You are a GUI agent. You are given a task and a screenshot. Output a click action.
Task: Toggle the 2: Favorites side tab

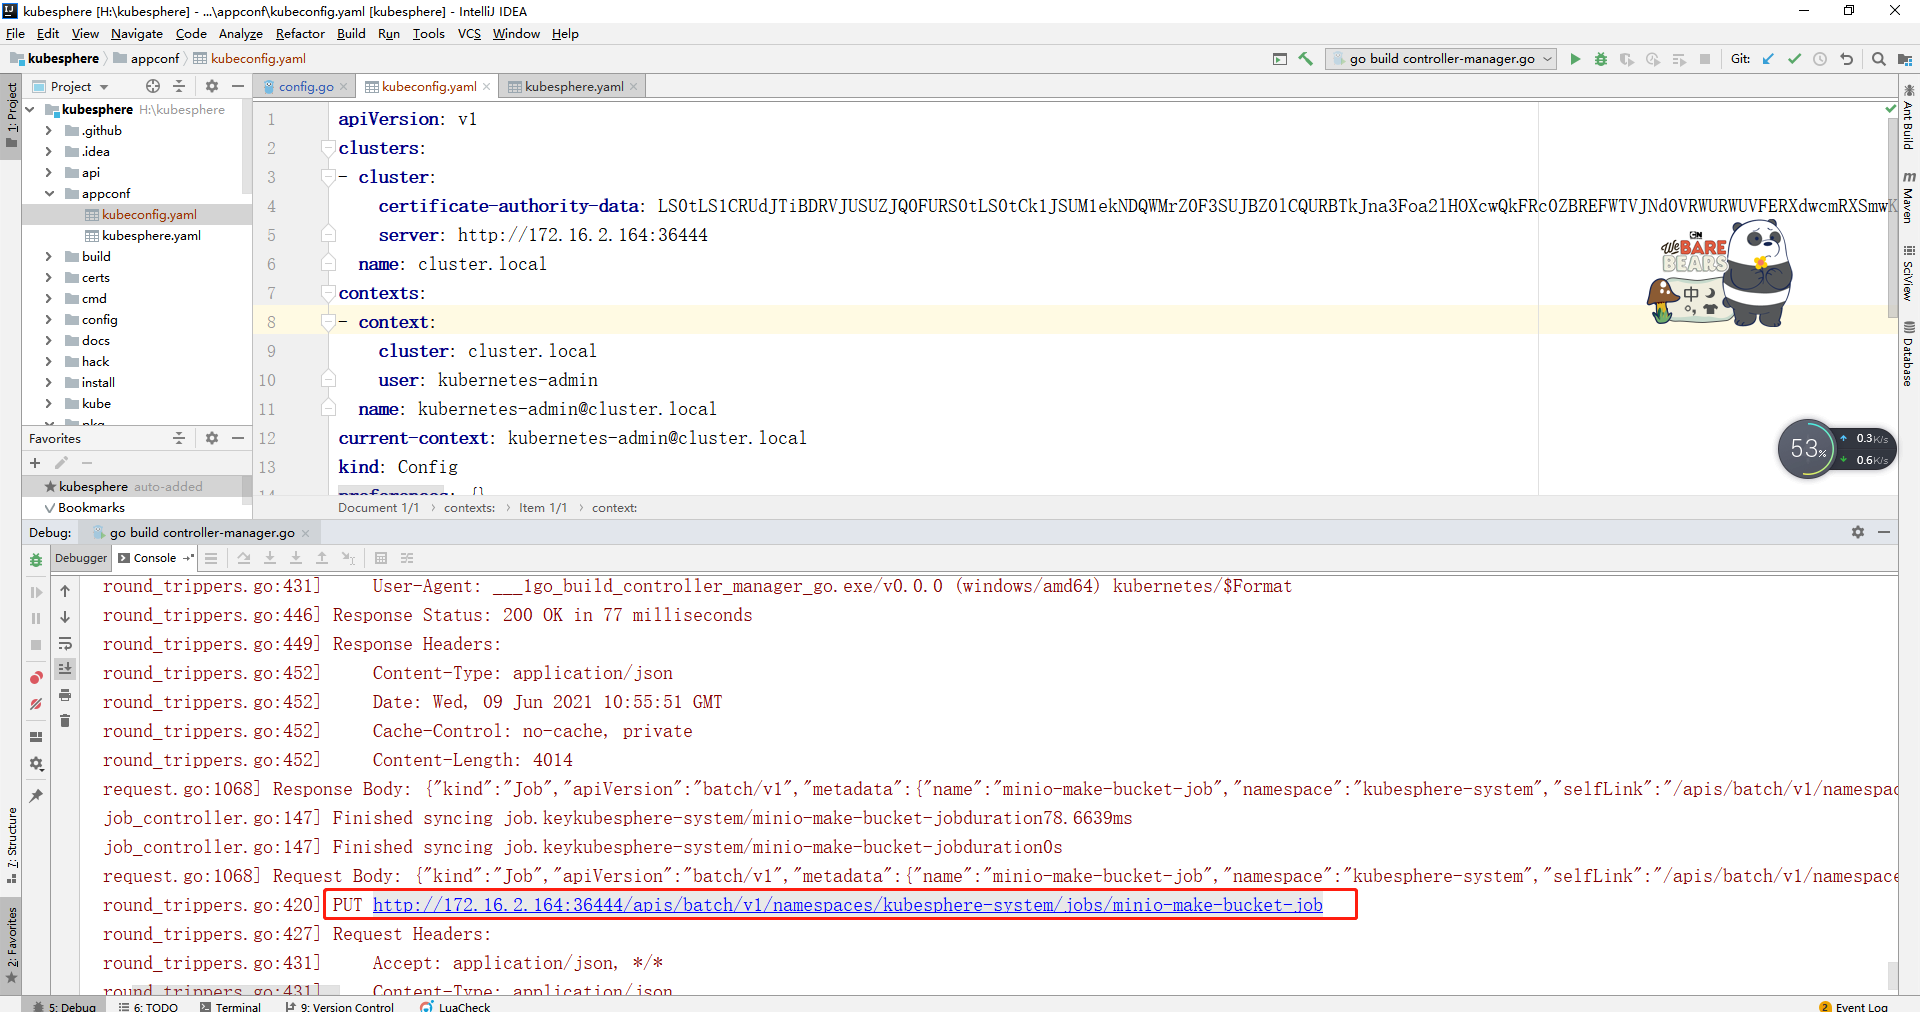(11, 944)
